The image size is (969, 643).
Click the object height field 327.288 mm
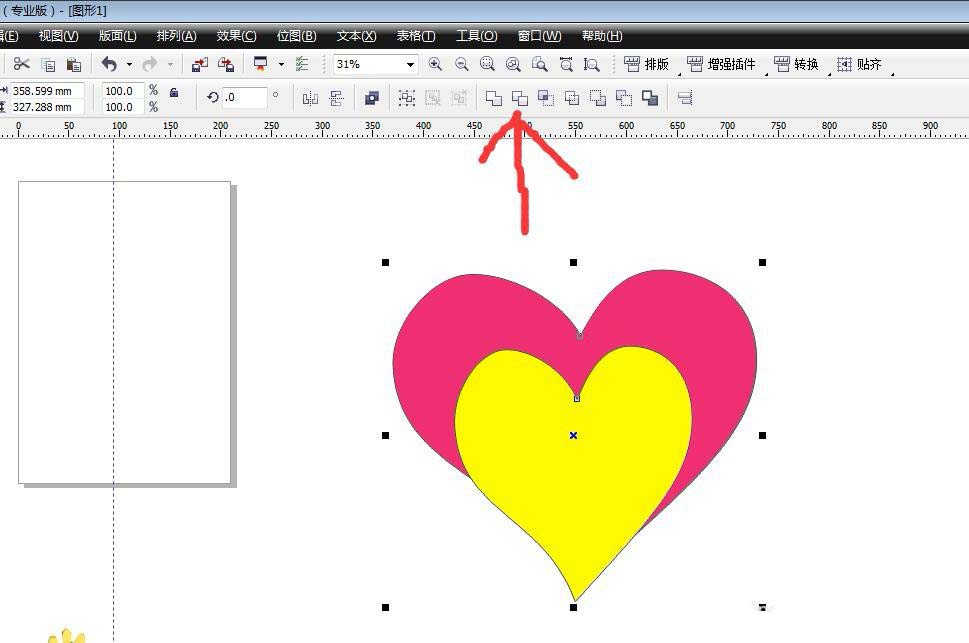click(x=47, y=107)
